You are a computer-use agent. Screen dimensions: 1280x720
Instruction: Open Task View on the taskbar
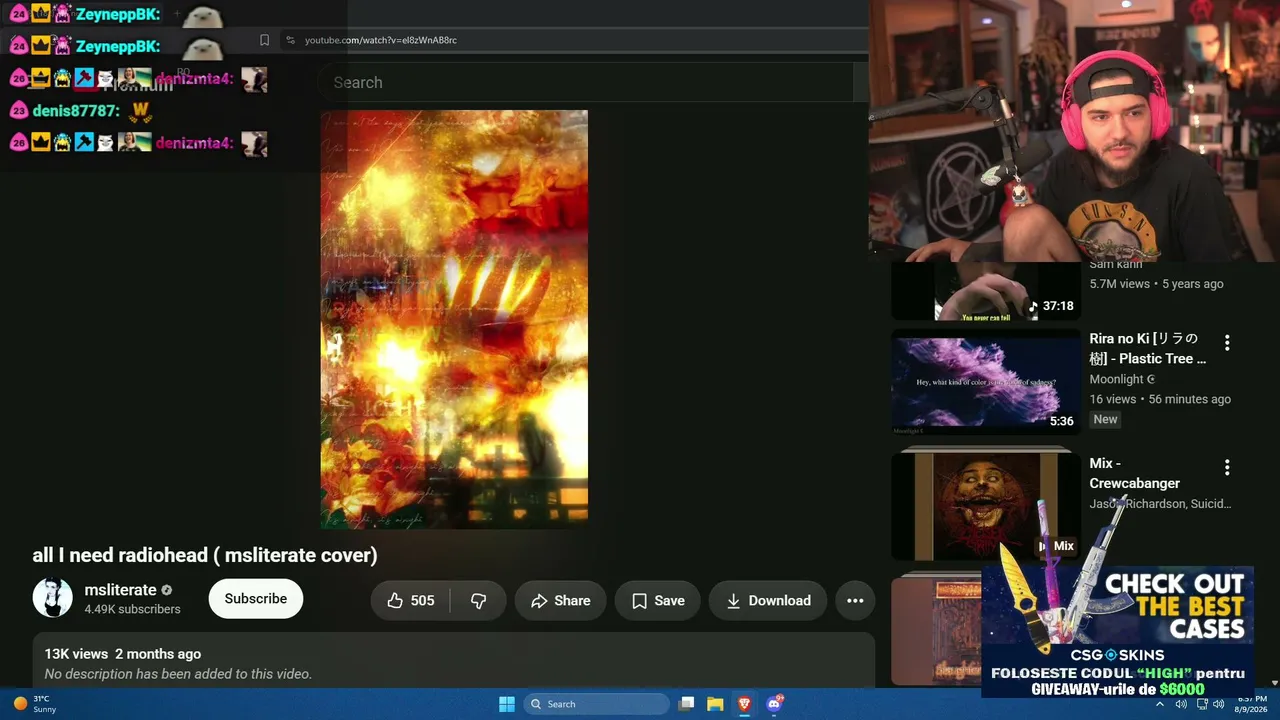click(686, 704)
